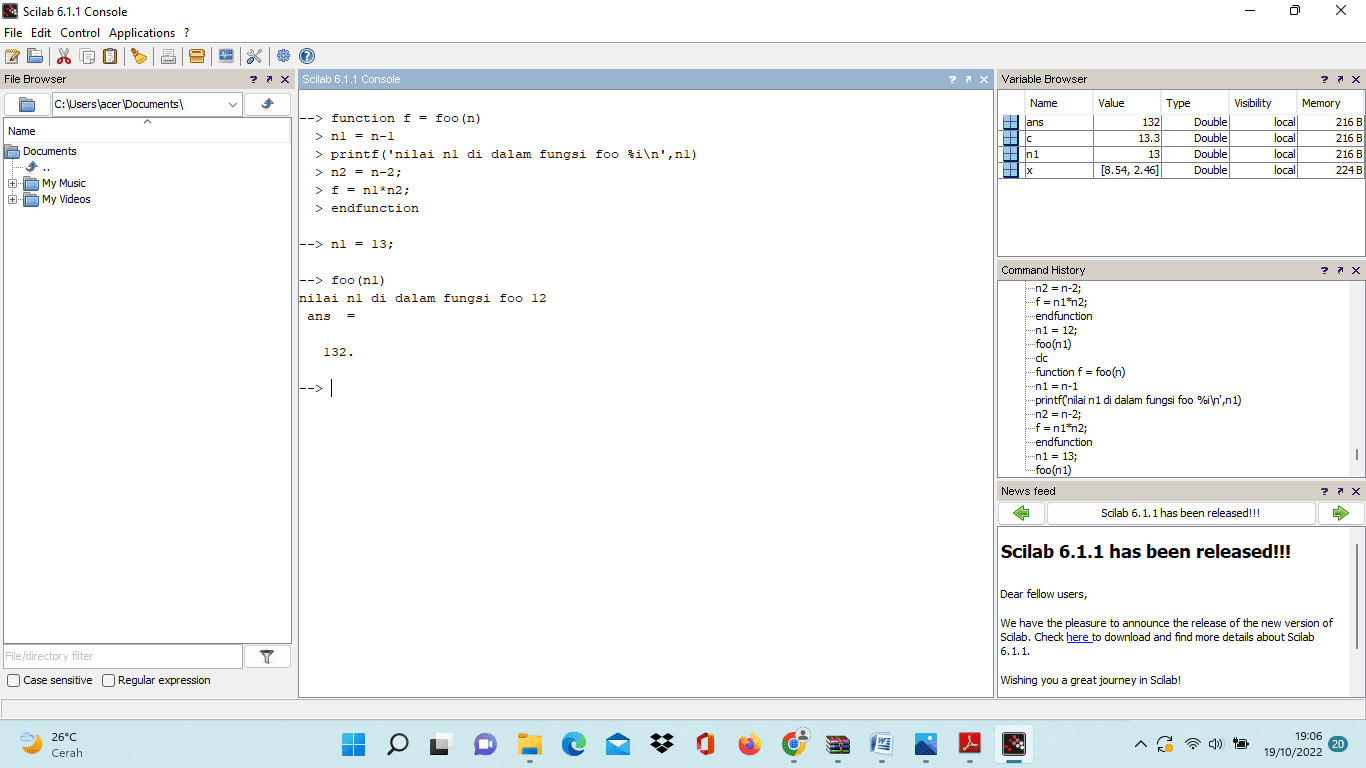The width and height of the screenshot is (1366, 768).
Task: Click the File/directory filter input field
Action: [123, 656]
